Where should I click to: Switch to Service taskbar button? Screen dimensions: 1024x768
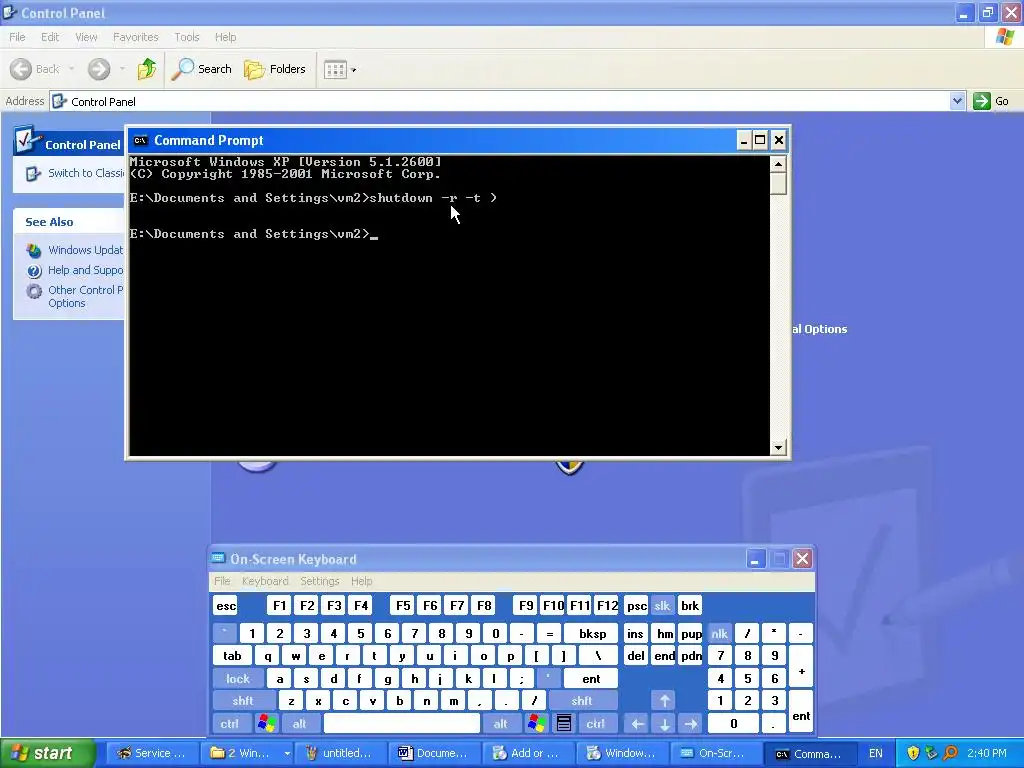152,753
